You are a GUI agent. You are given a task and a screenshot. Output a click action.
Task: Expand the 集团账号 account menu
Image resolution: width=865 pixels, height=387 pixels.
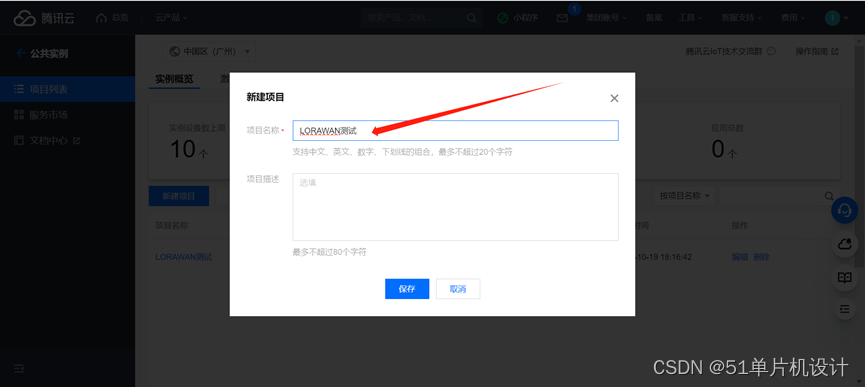click(606, 18)
